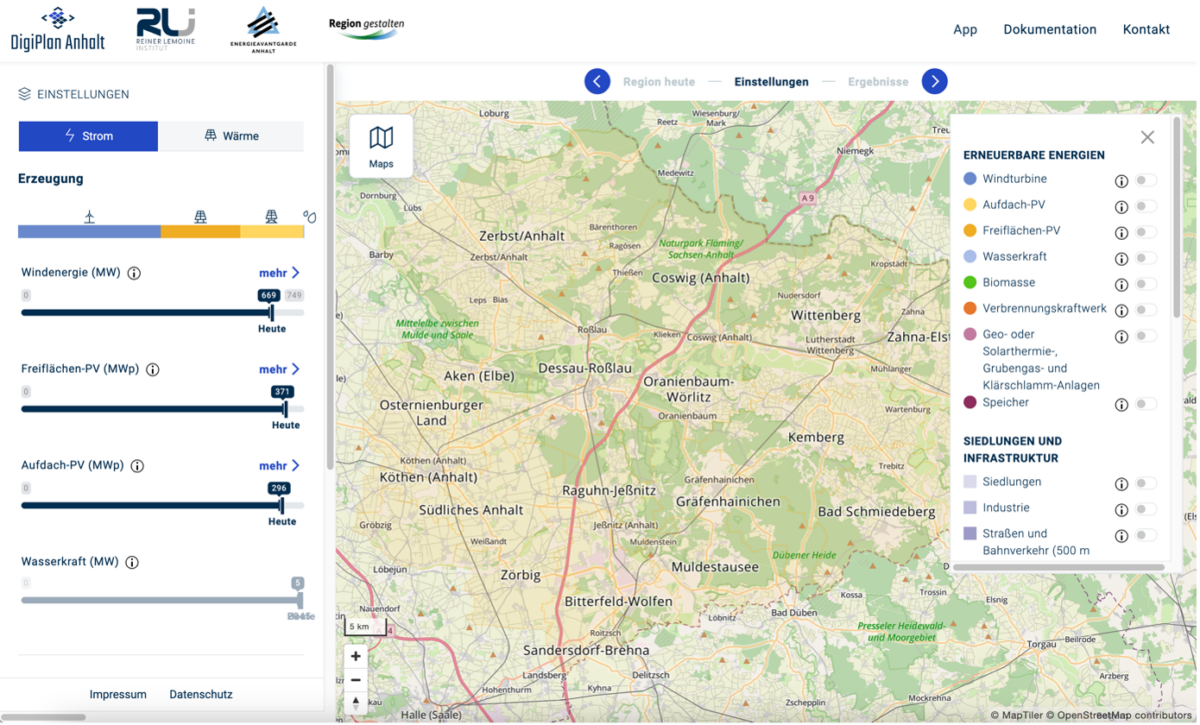The image size is (1200, 725).
Task: Click the Einstellungen filter icon in sidebar
Action: click(x=23, y=93)
